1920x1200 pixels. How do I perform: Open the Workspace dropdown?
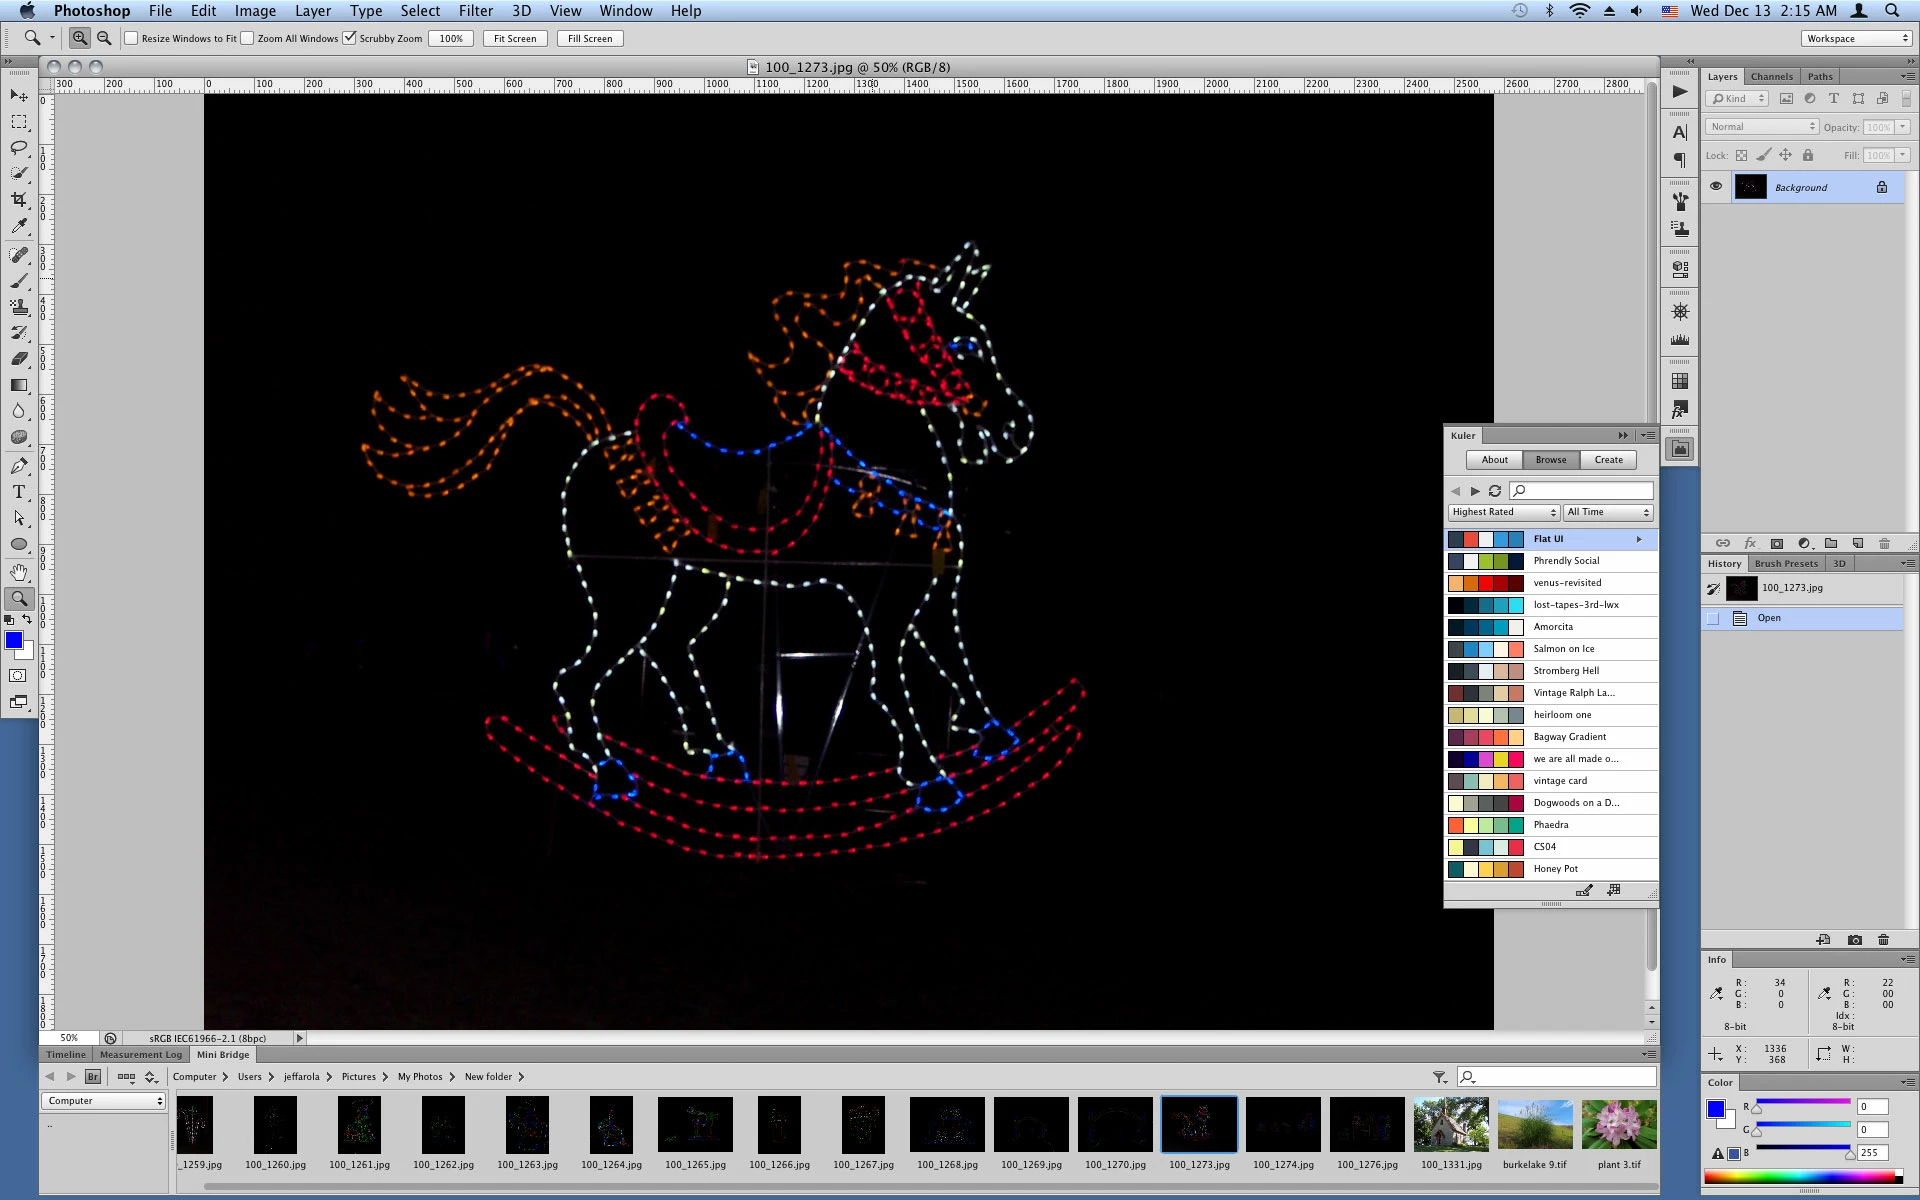(x=1857, y=38)
